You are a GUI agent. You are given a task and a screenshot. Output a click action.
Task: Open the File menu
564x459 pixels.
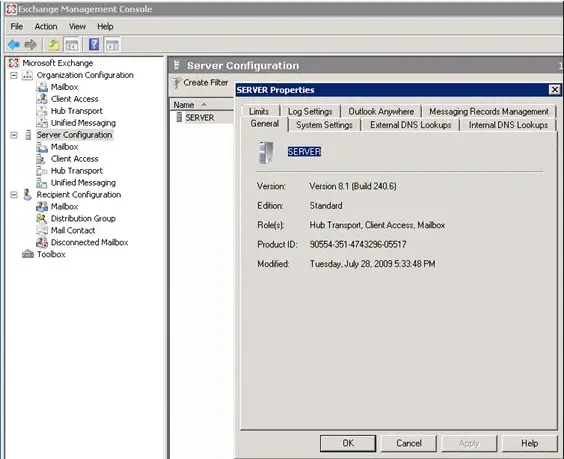pos(17,27)
